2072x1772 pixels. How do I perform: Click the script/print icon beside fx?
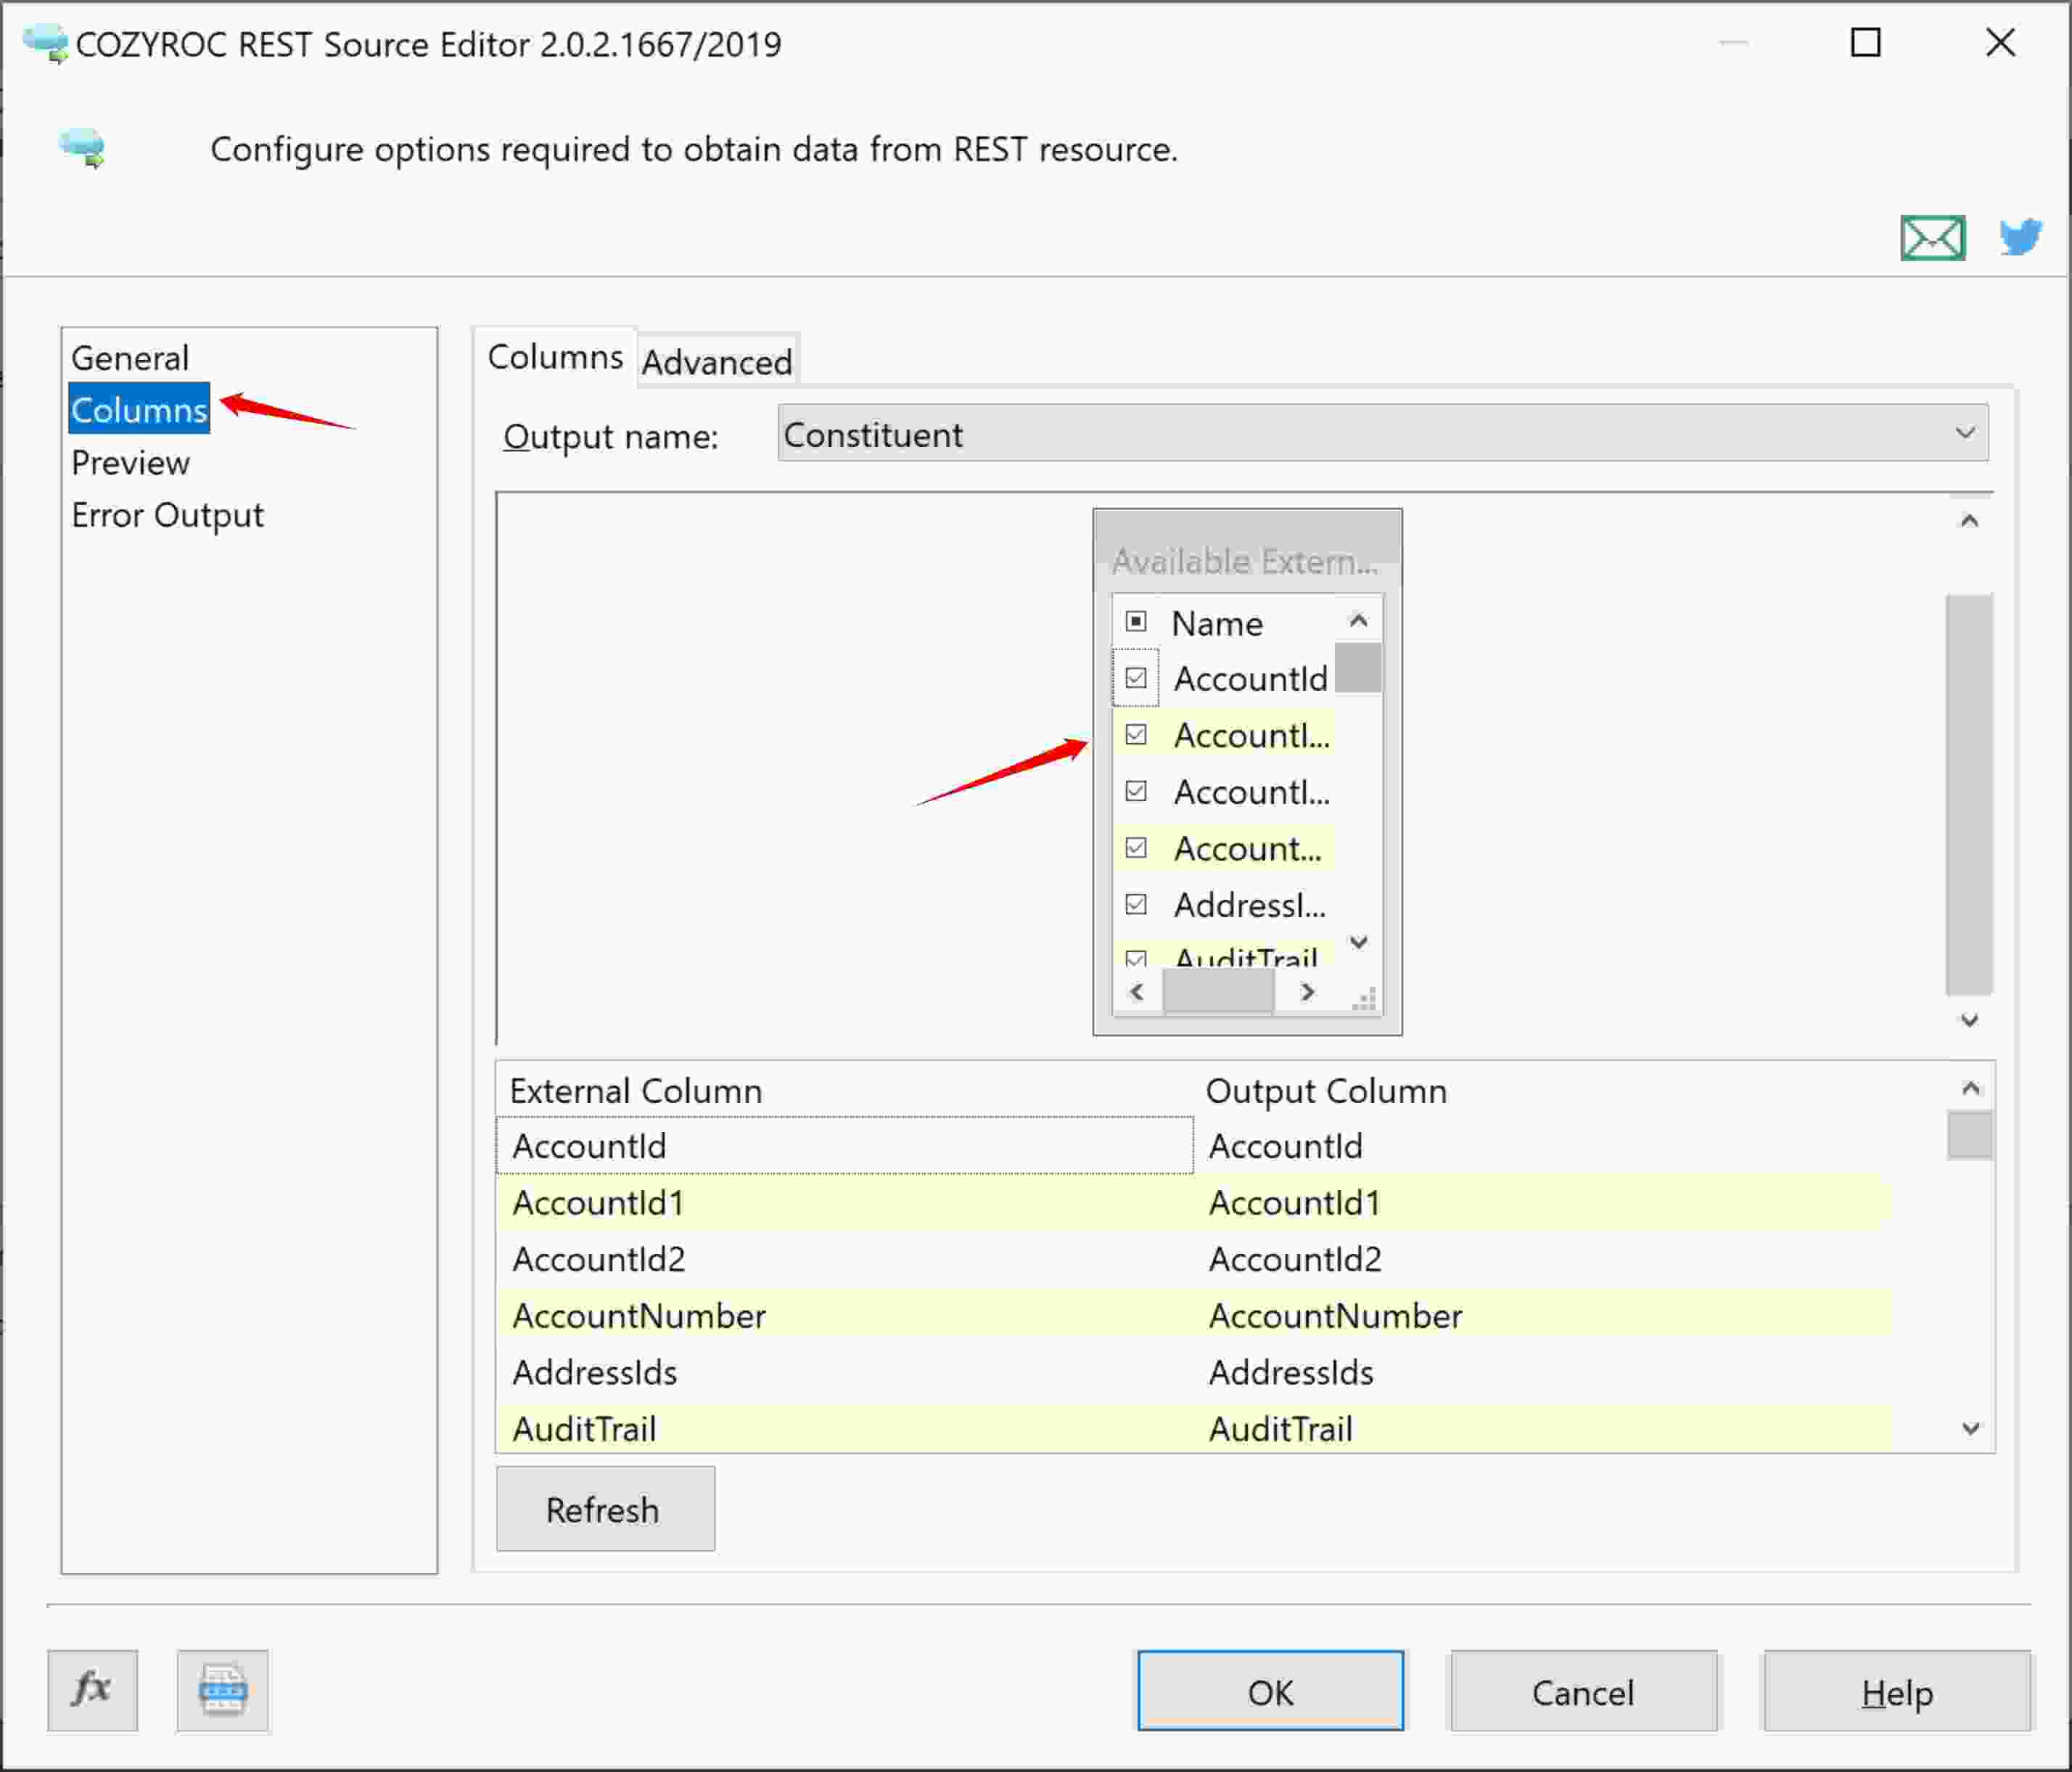[x=222, y=1690]
